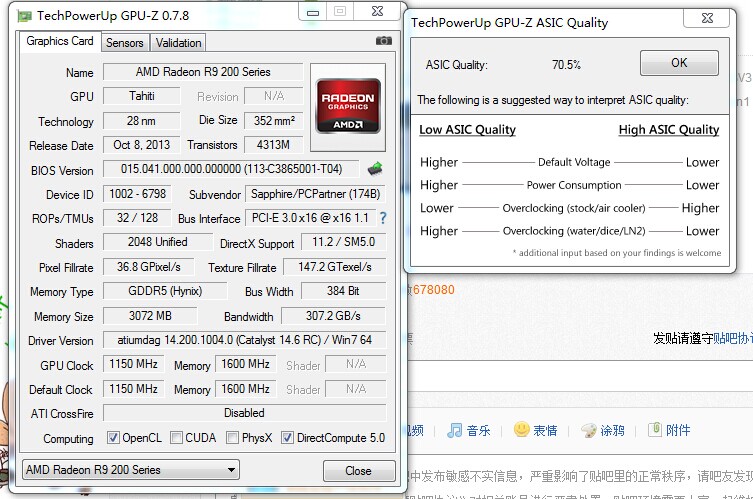Click the Pixel Fillrate value 36.8 GPixel/s
This screenshot has height=499, width=753.
tap(149, 267)
